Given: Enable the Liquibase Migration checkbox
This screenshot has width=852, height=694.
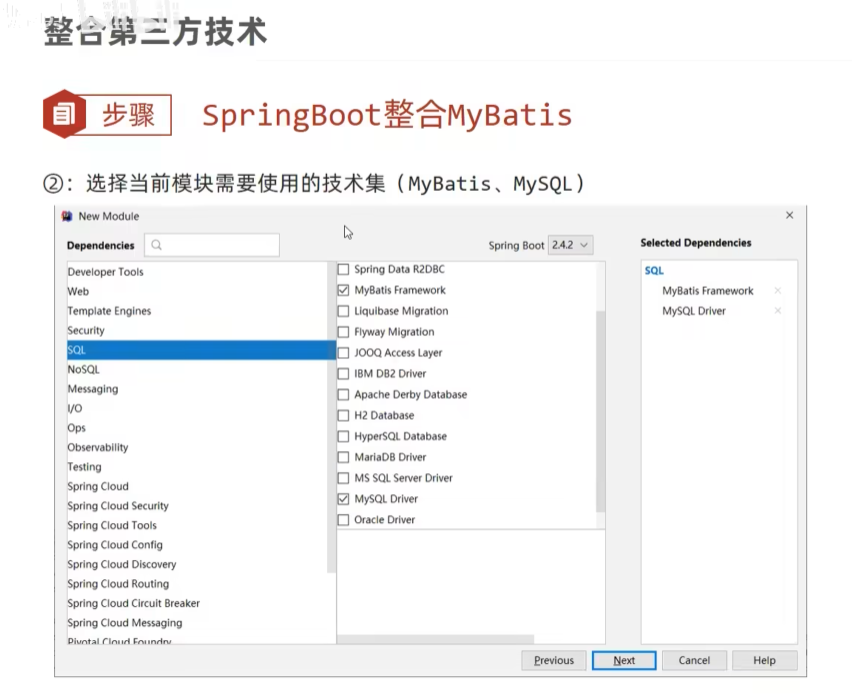Looking at the screenshot, I should [x=343, y=311].
